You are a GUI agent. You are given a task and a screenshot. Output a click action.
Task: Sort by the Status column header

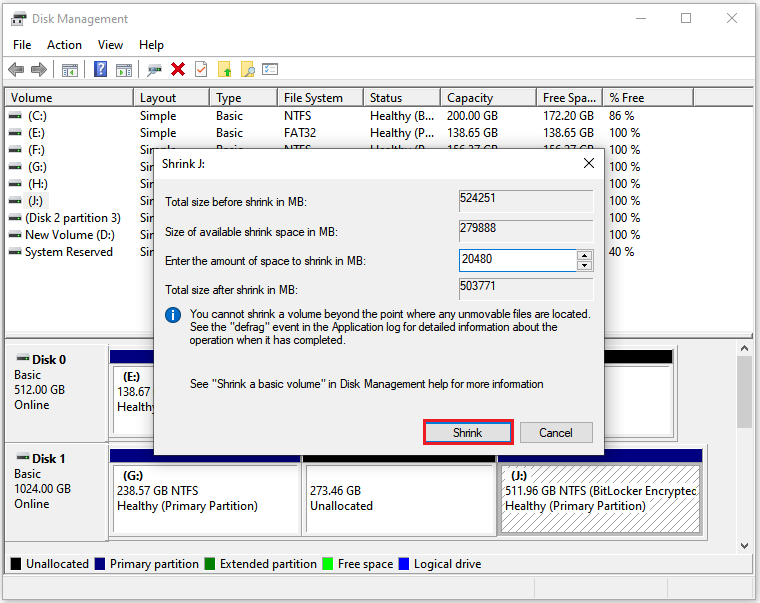[402, 97]
